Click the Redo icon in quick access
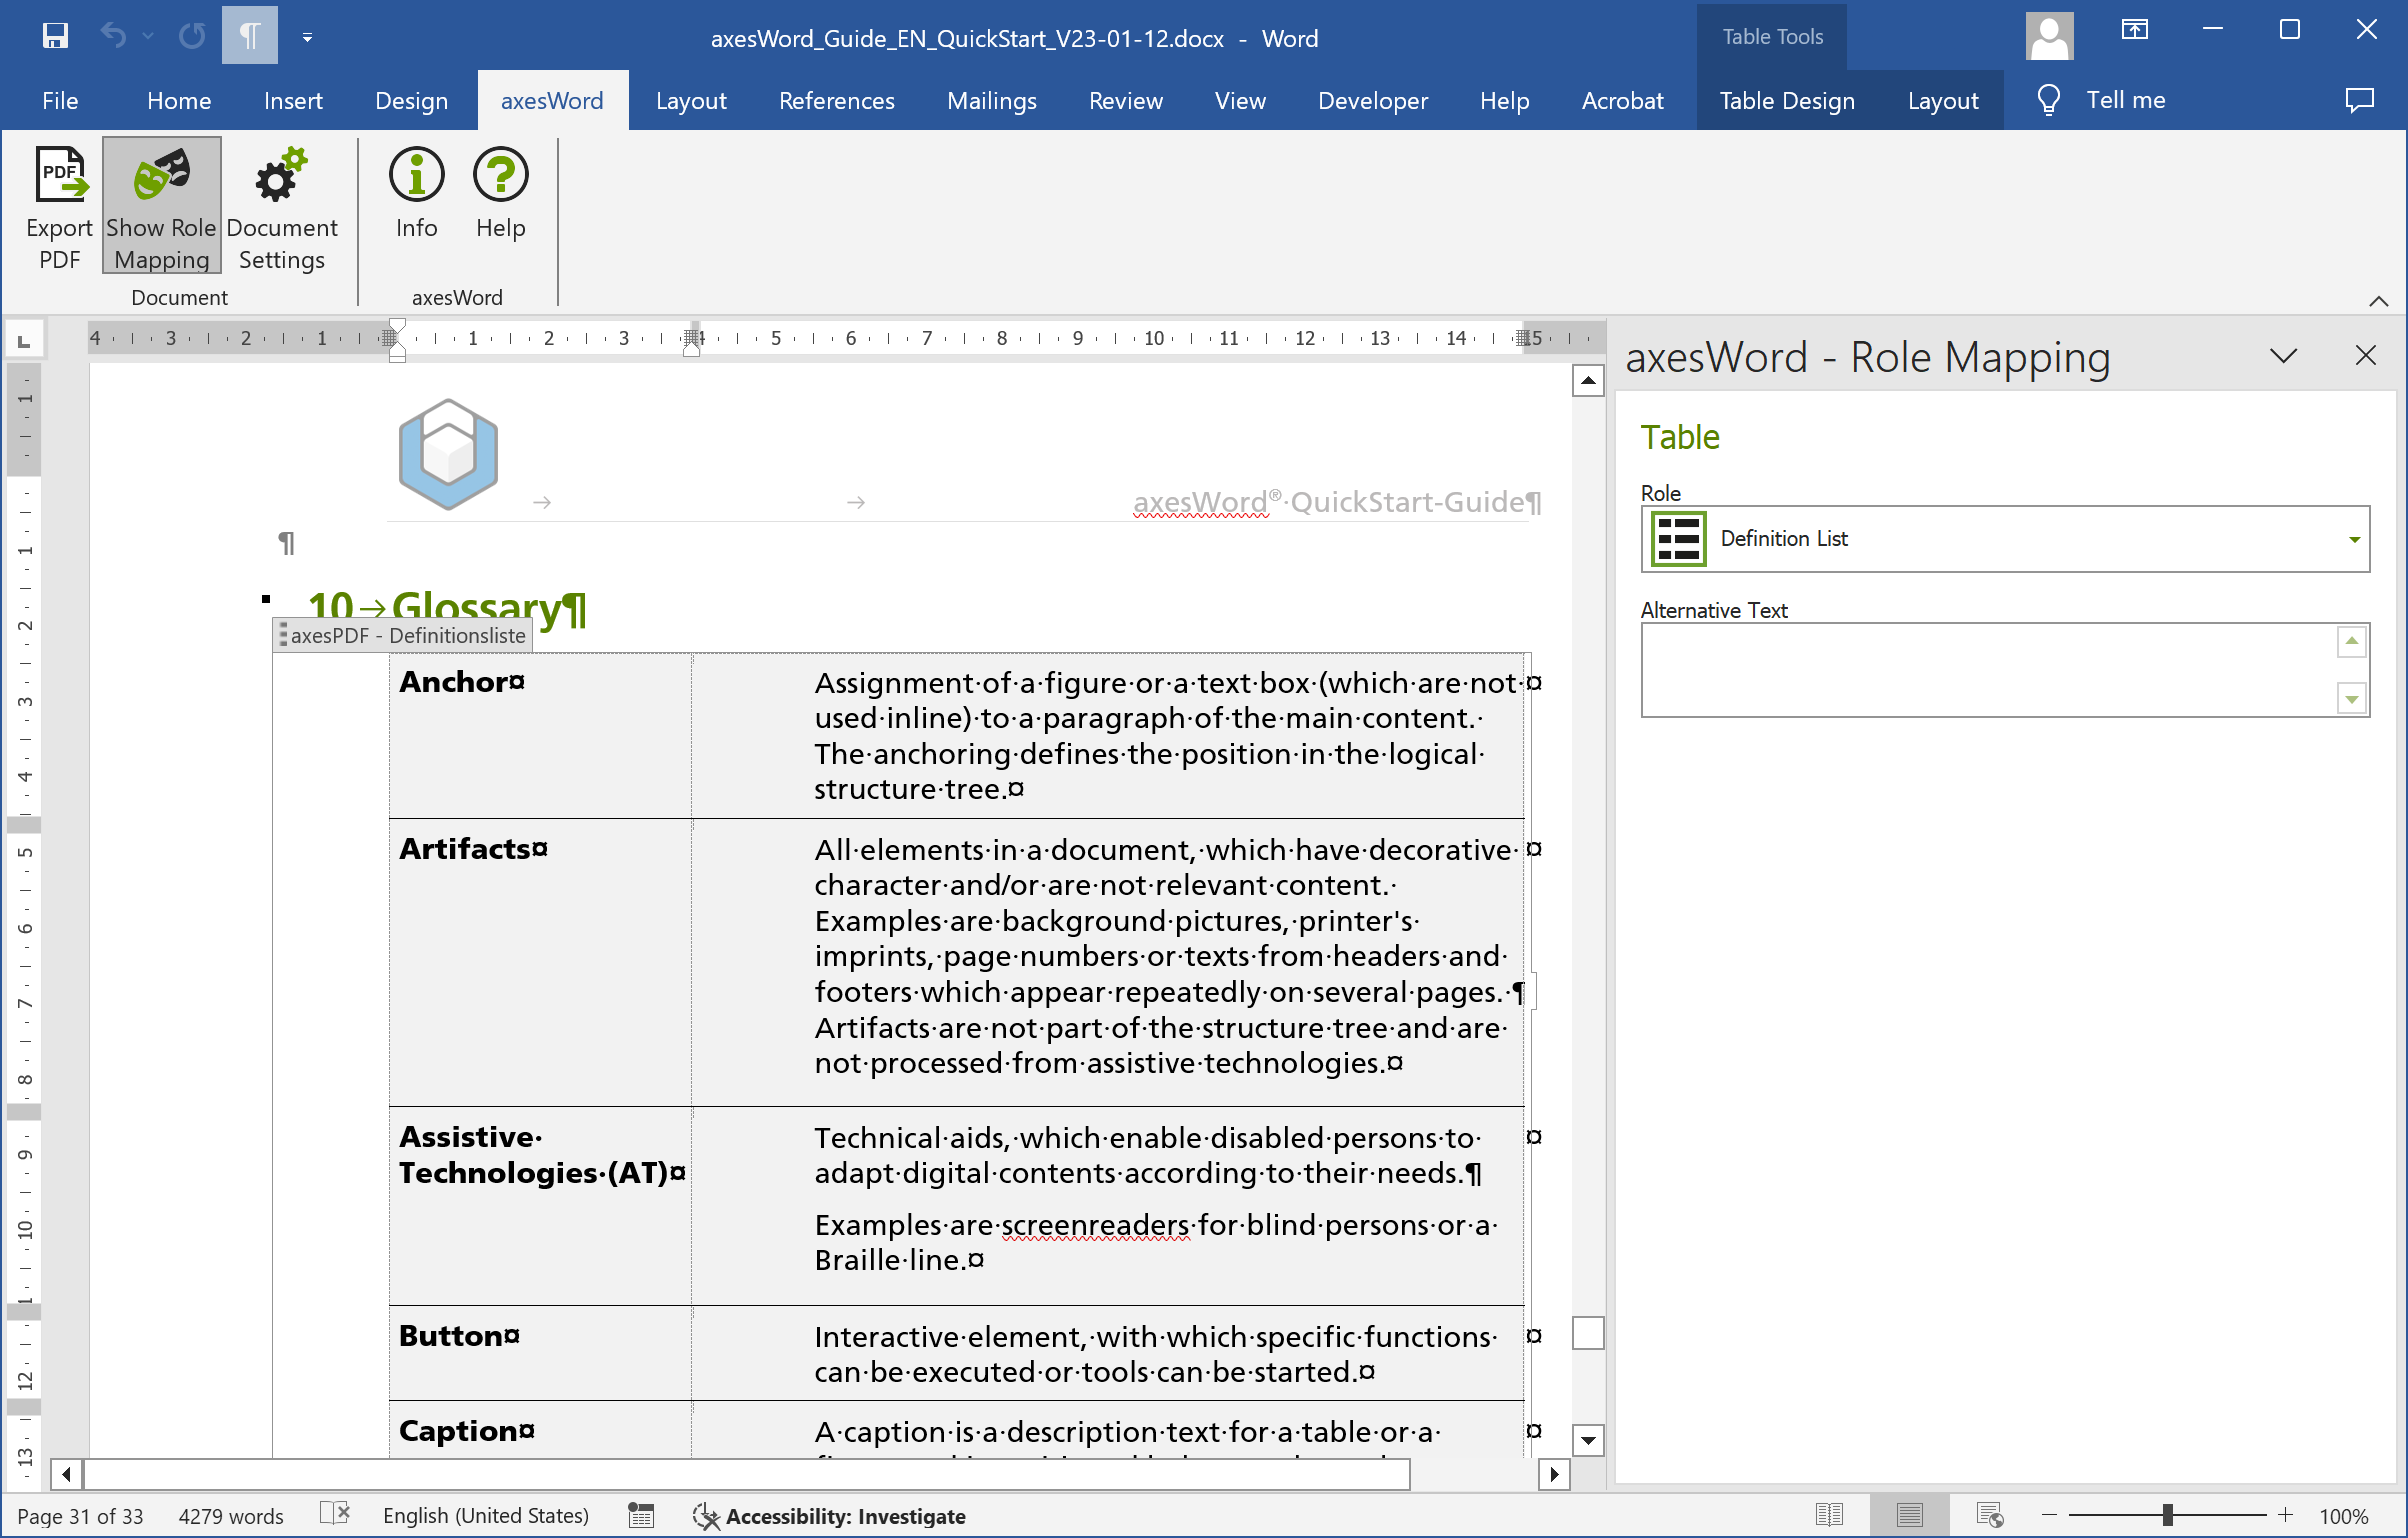Viewport: 2408px width, 1538px height. coord(191,37)
